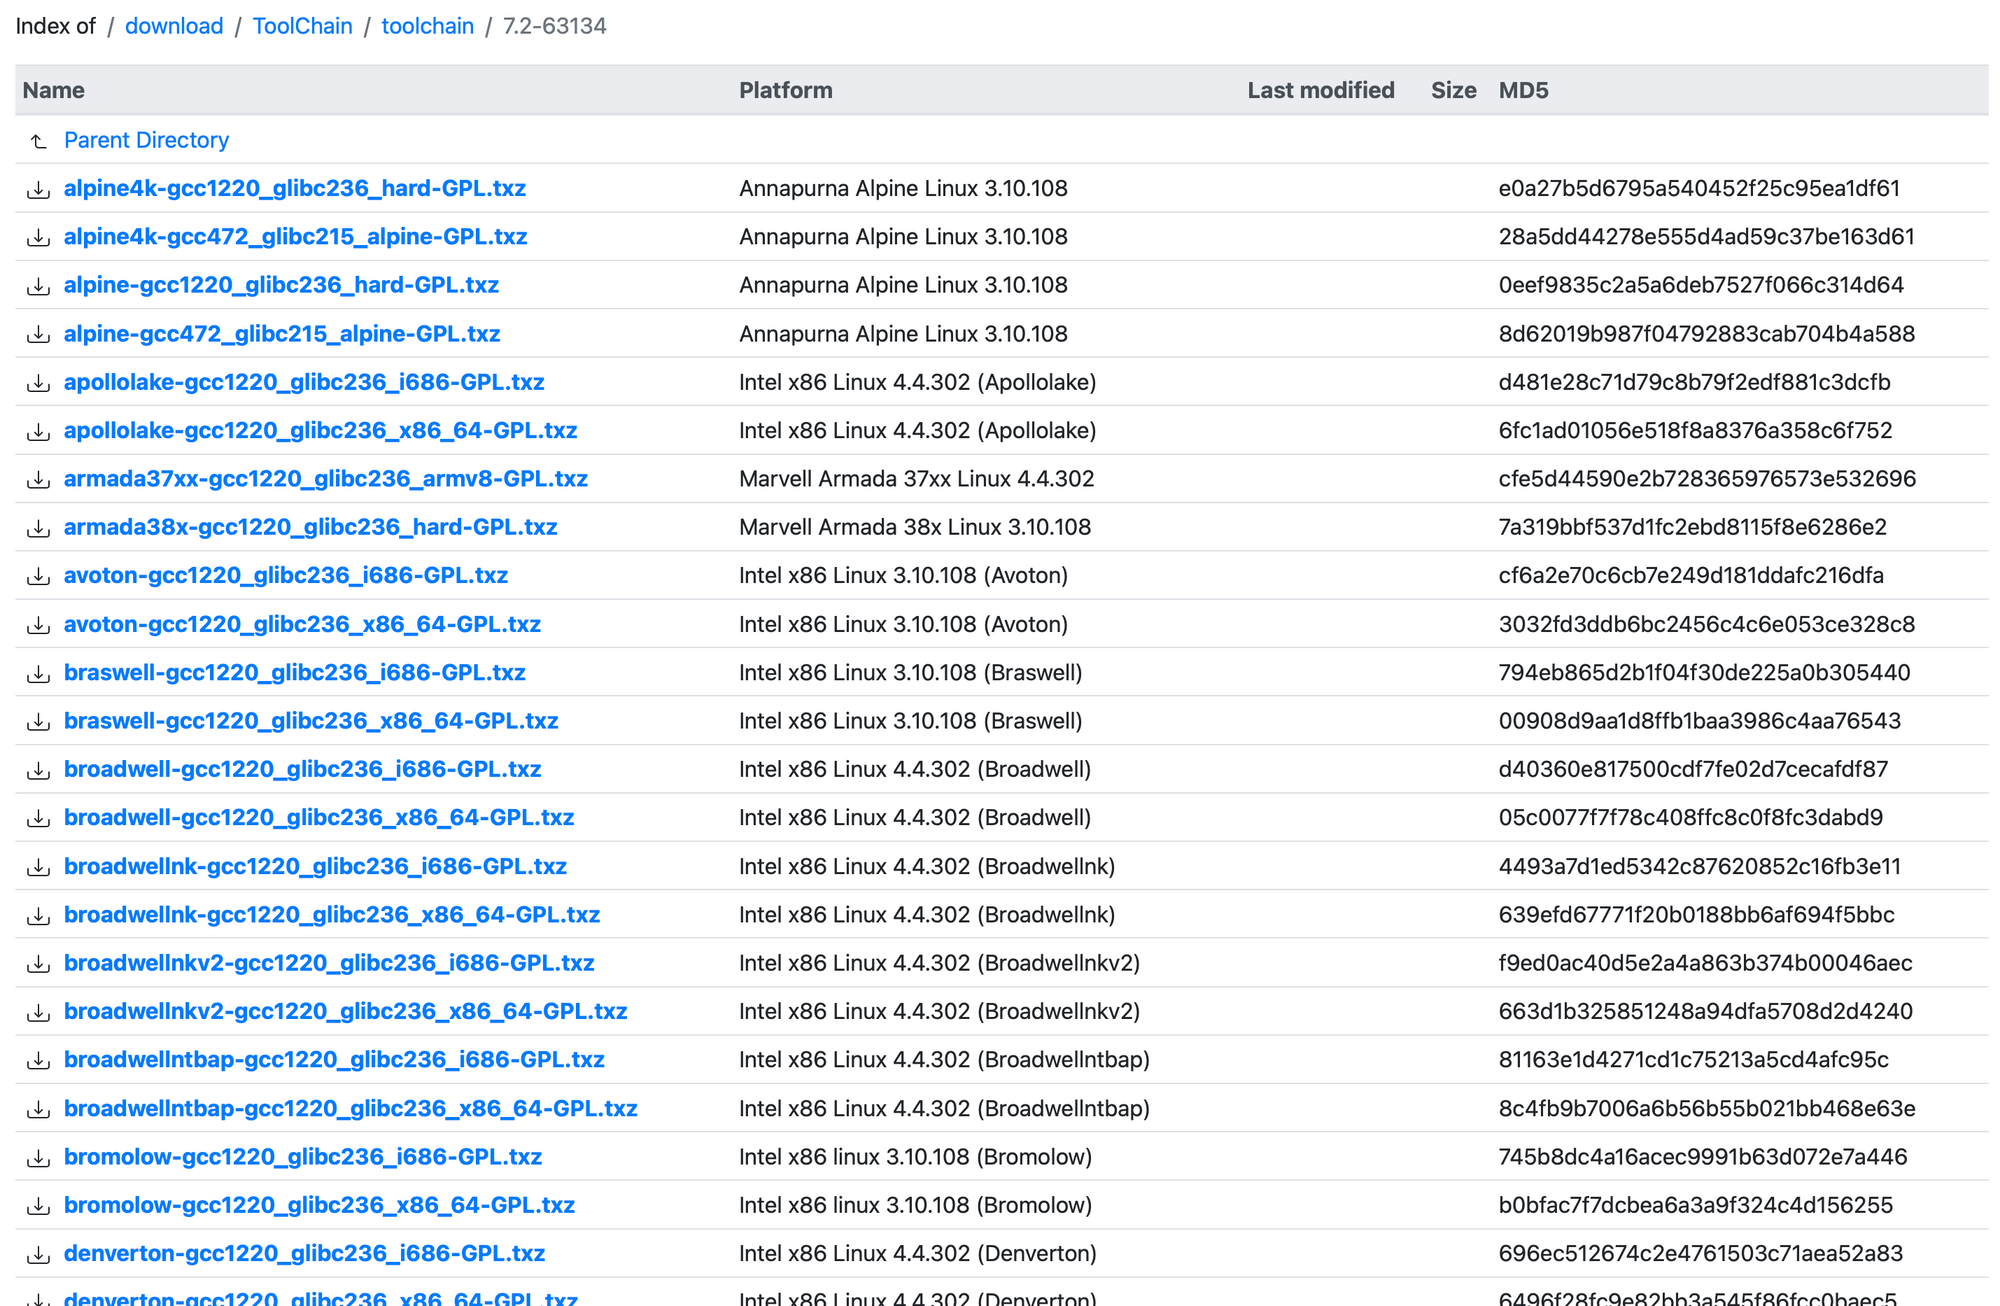Open apollolake-gcc1220_glibc236_x86_64-GPL.txz link
2000x1306 pixels.
coord(320,430)
